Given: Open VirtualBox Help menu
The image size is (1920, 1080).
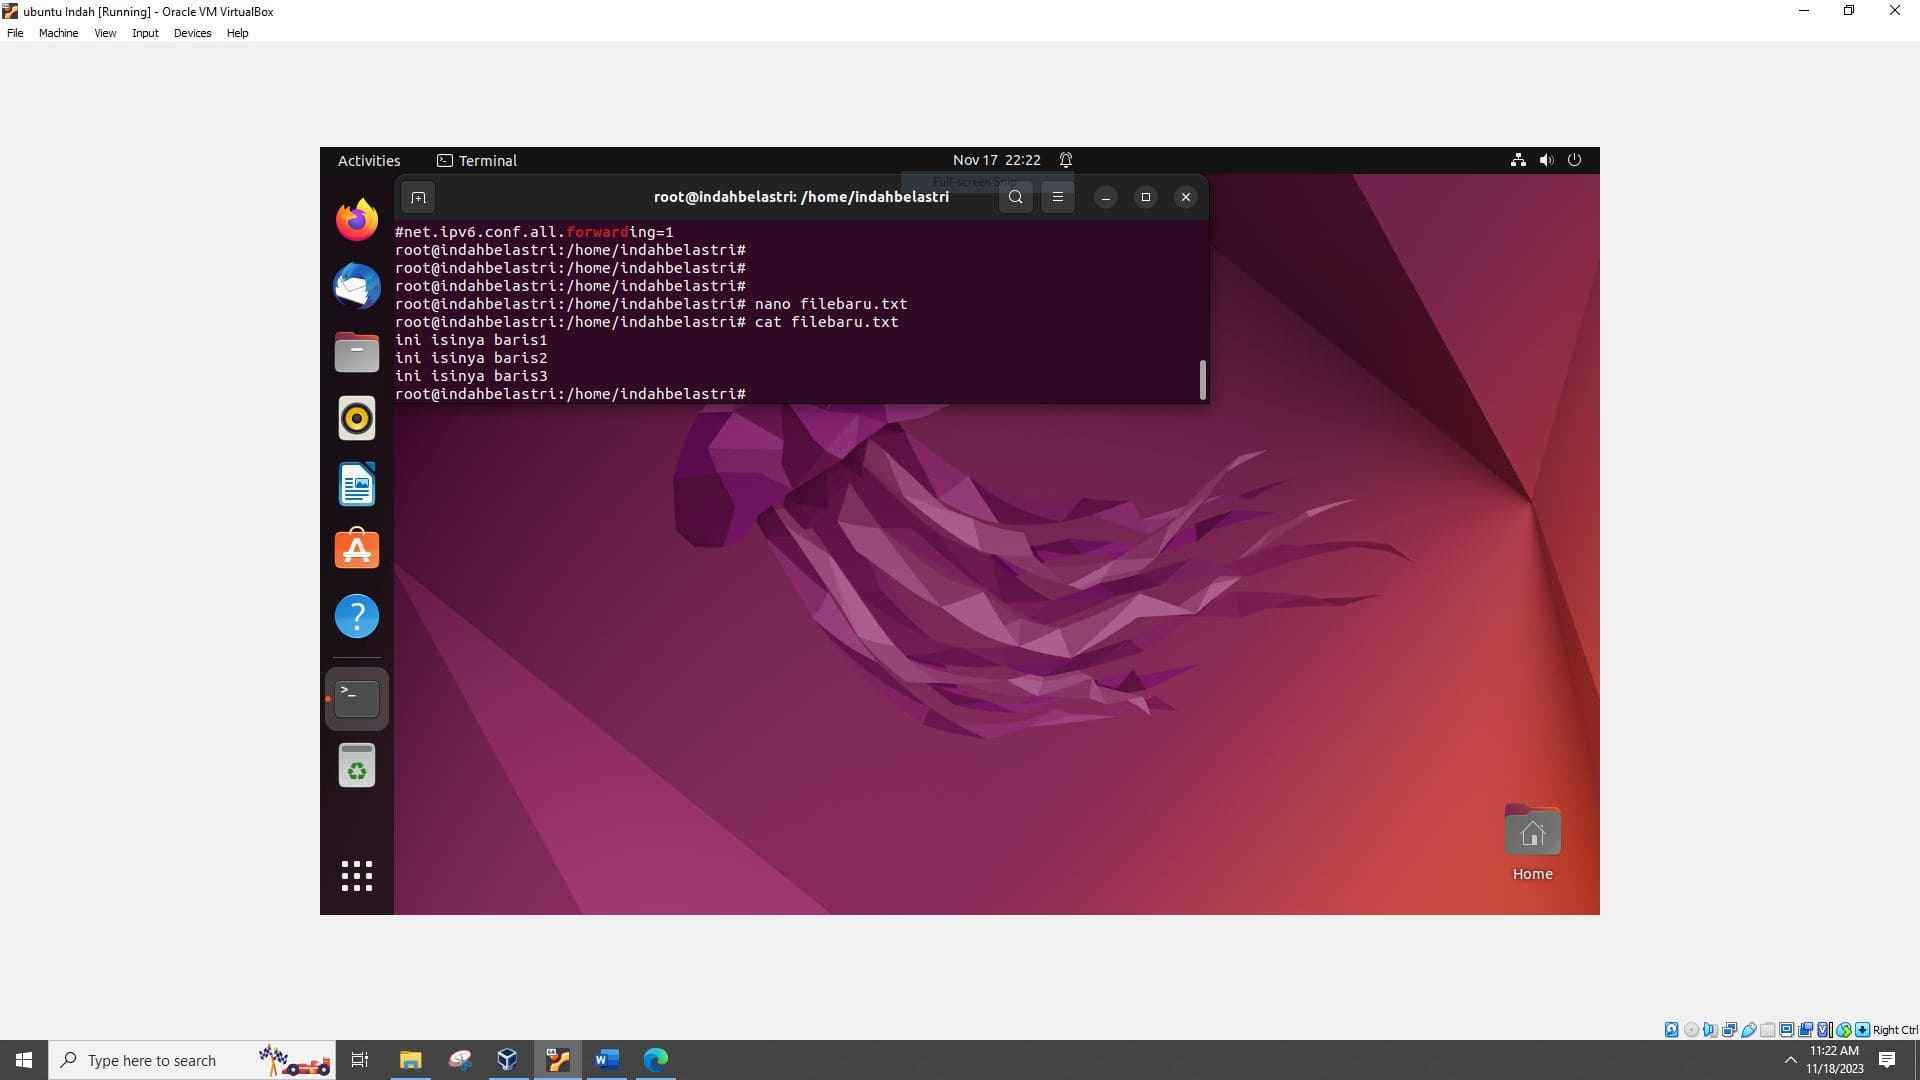Looking at the screenshot, I should [x=237, y=33].
